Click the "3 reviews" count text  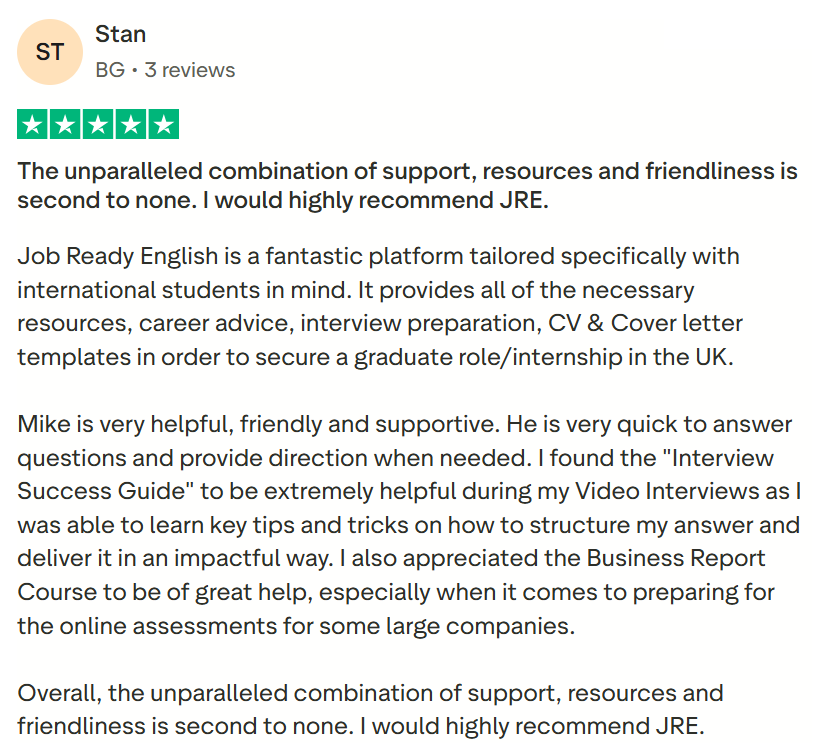tap(190, 70)
